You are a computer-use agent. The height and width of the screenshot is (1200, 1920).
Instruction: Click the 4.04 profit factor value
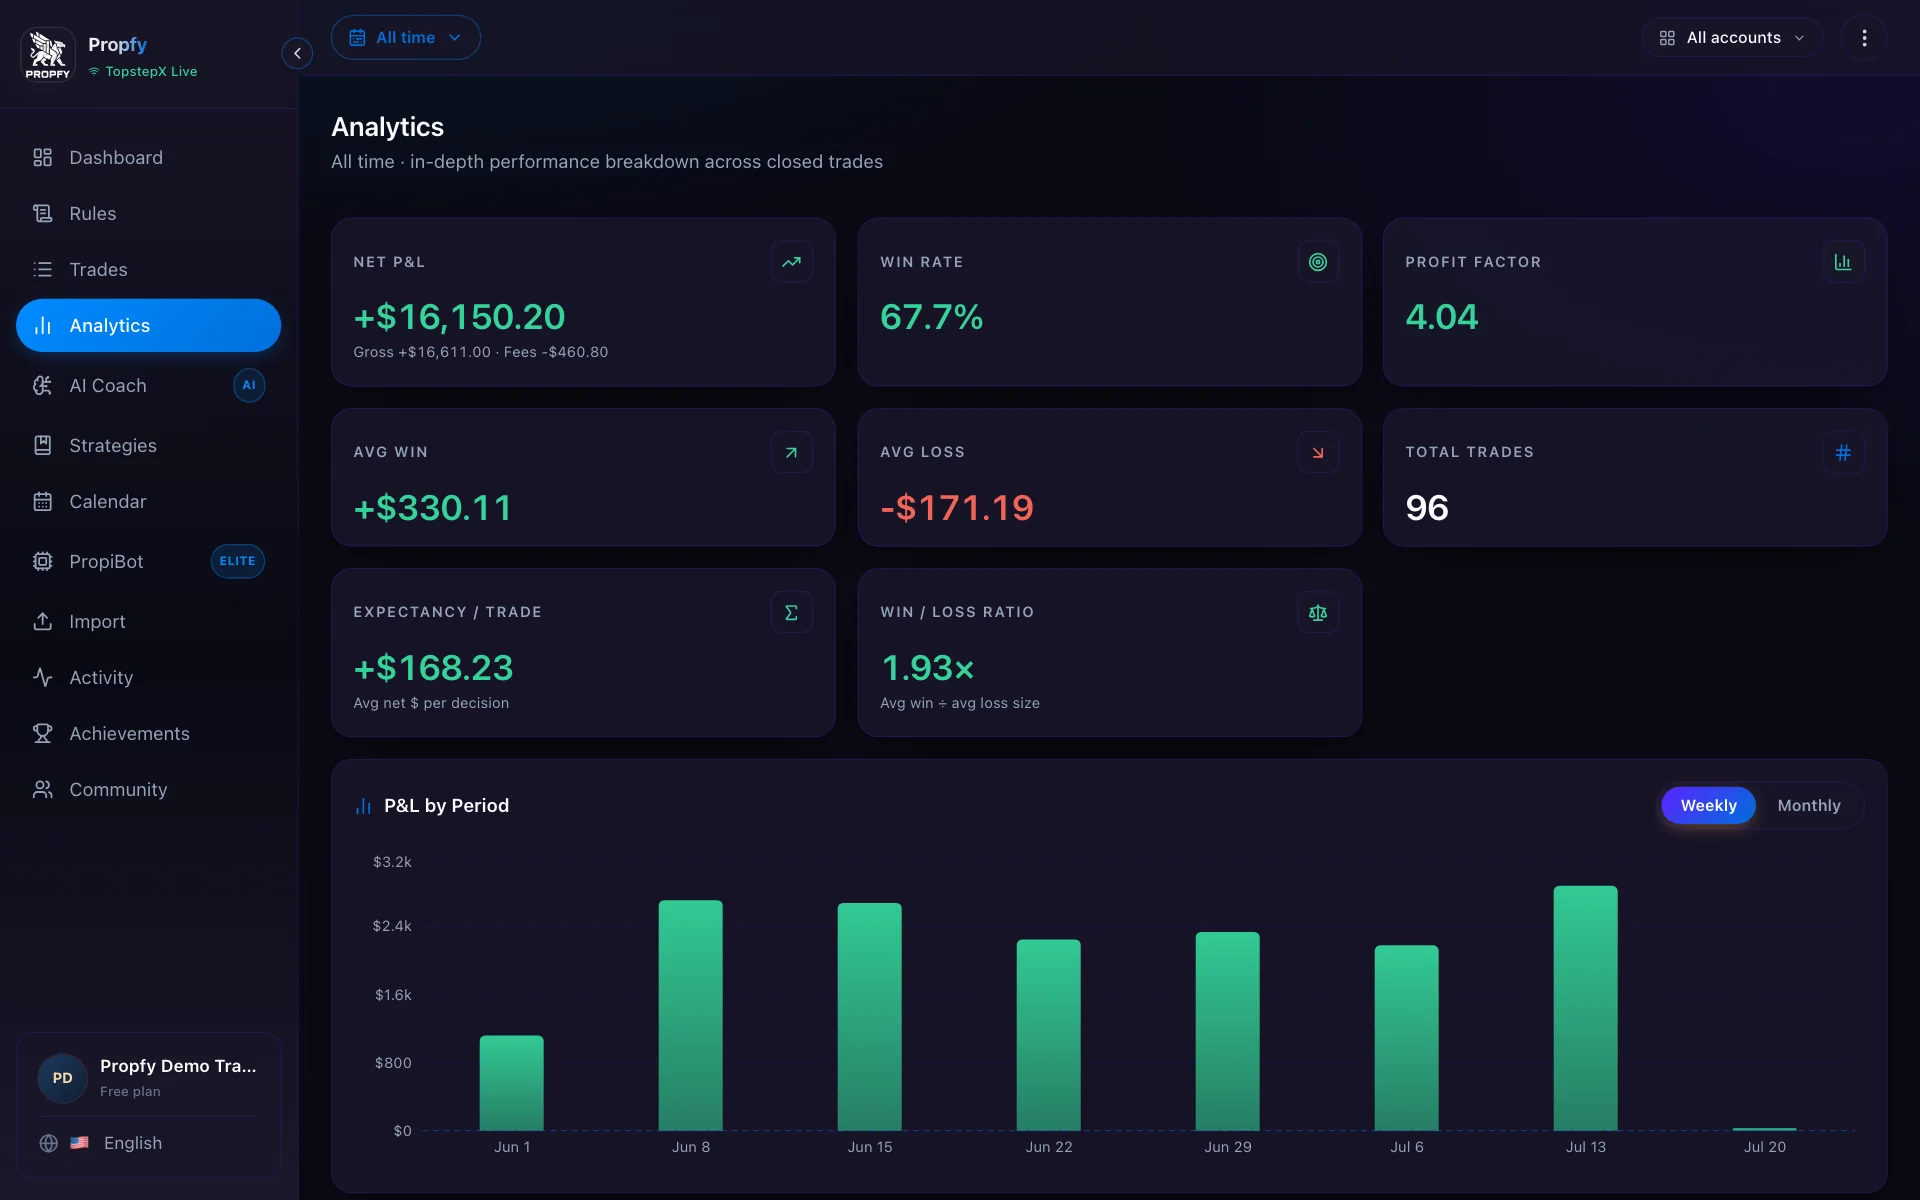click(x=1441, y=317)
